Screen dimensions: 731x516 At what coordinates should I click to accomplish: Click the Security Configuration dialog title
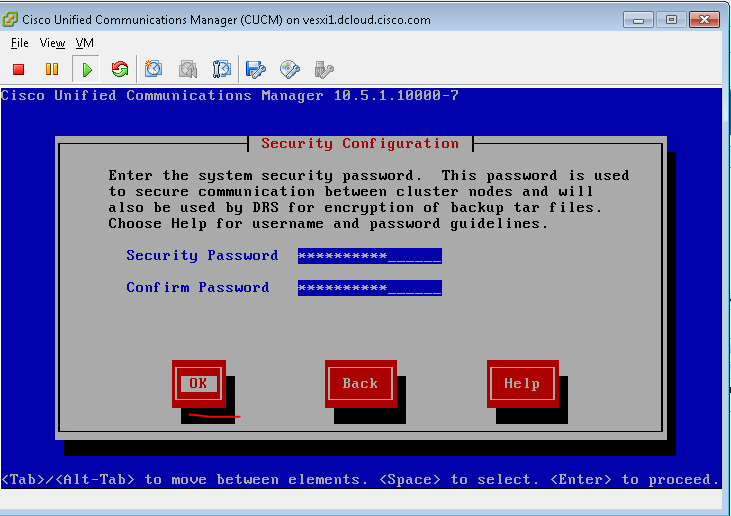[x=360, y=144]
